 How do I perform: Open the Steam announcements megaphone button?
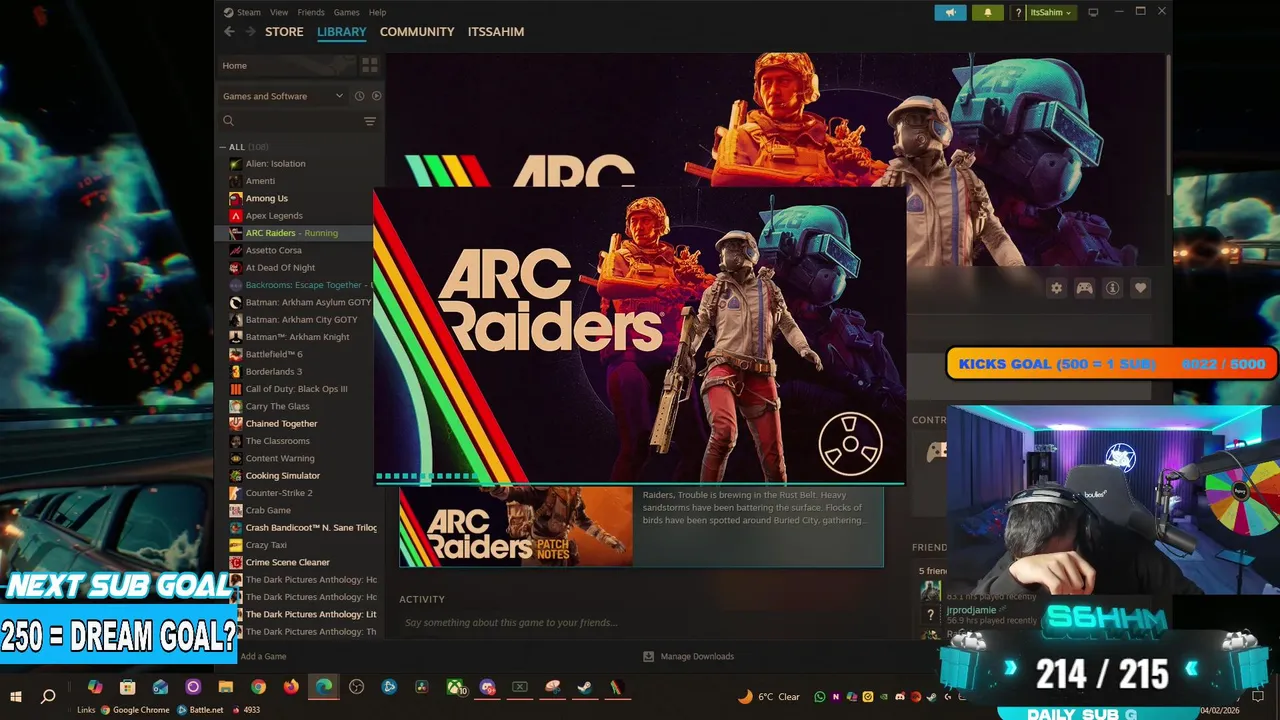950,12
